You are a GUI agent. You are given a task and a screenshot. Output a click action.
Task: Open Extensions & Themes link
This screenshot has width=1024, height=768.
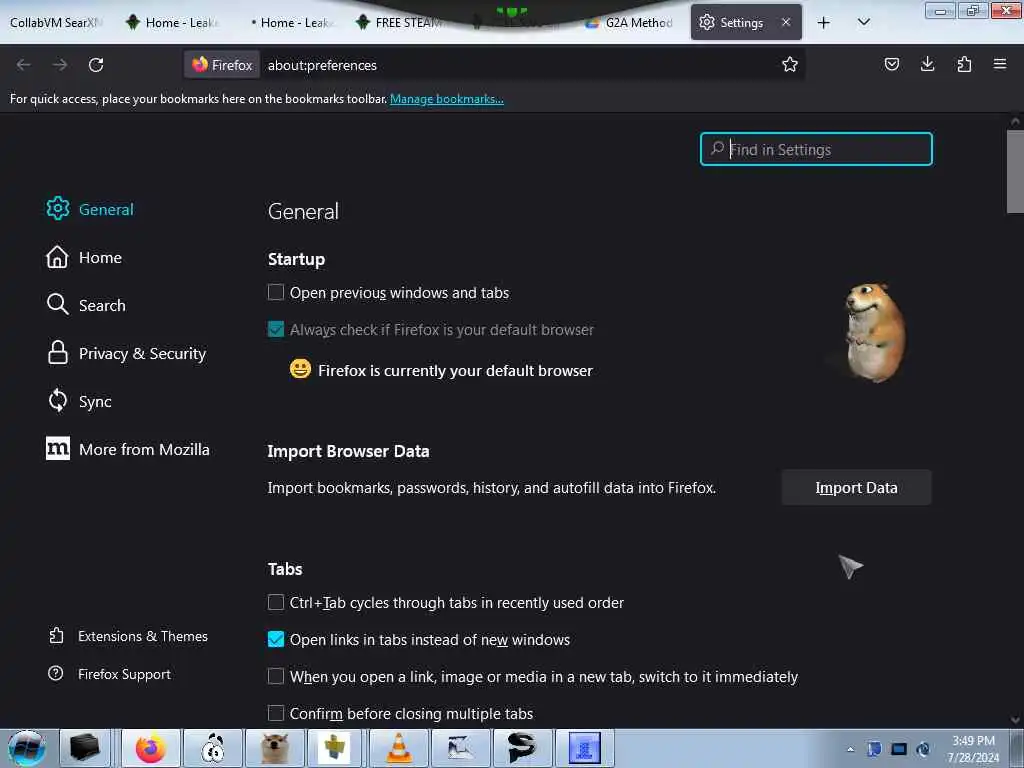click(x=128, y=636)
